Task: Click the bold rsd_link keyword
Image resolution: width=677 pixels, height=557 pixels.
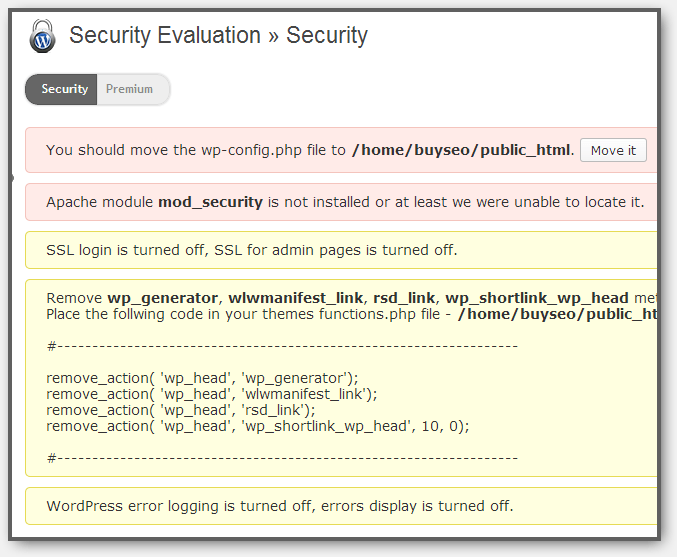Action: click(x=404, y=298)
